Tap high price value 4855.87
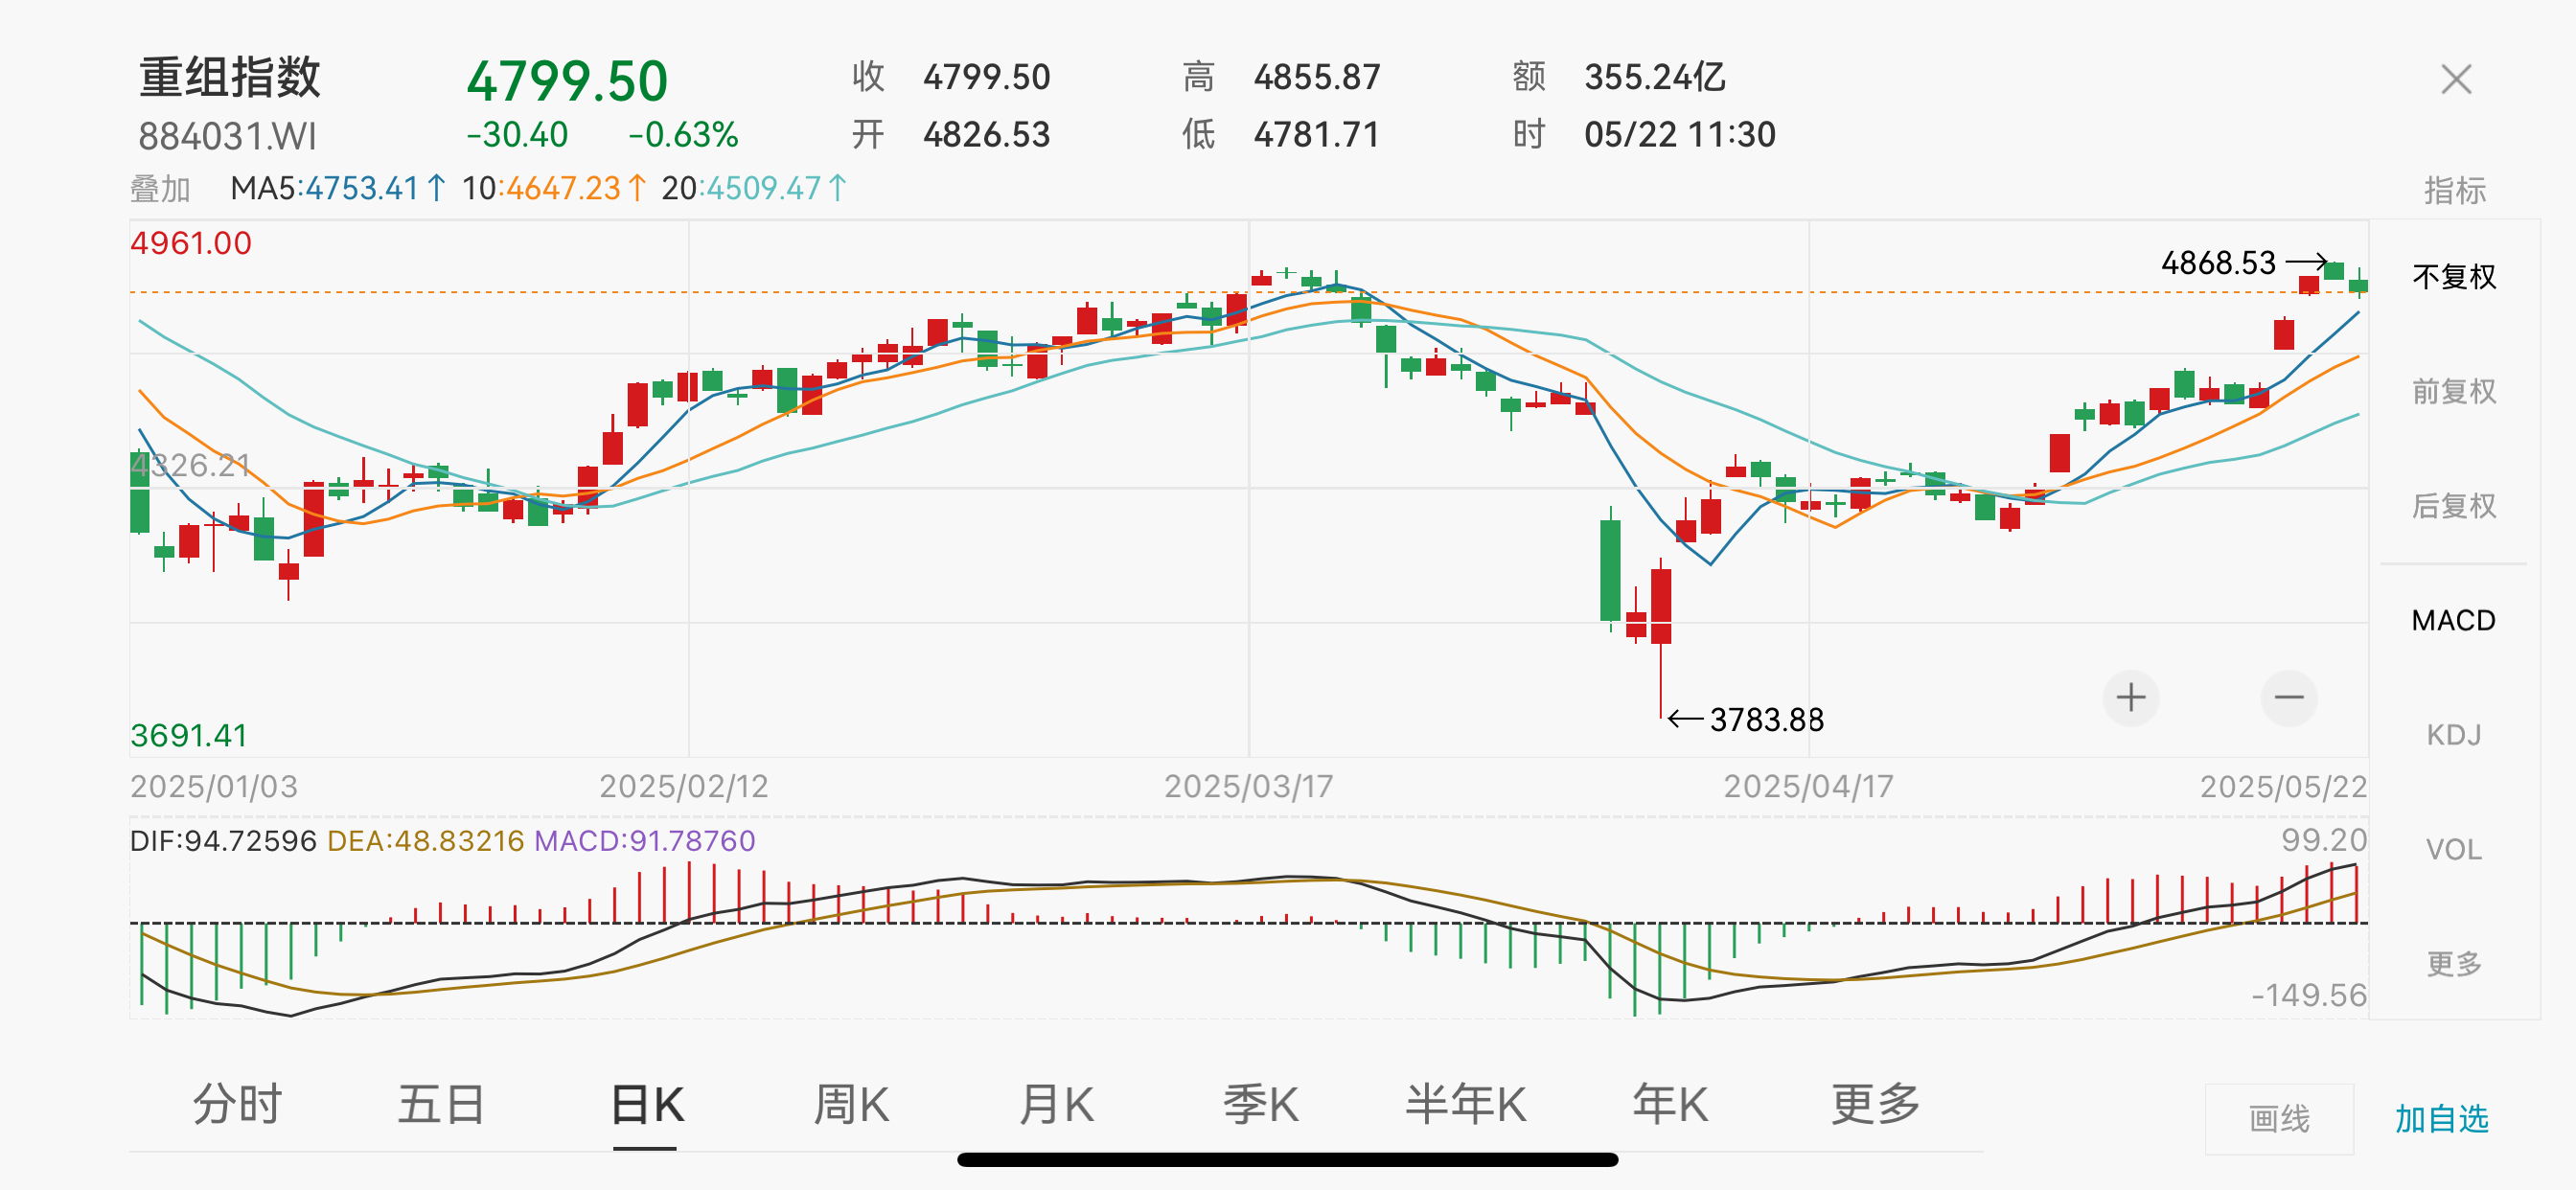The width and height of the screenshot is (2576, 1190). point(1317,77)
